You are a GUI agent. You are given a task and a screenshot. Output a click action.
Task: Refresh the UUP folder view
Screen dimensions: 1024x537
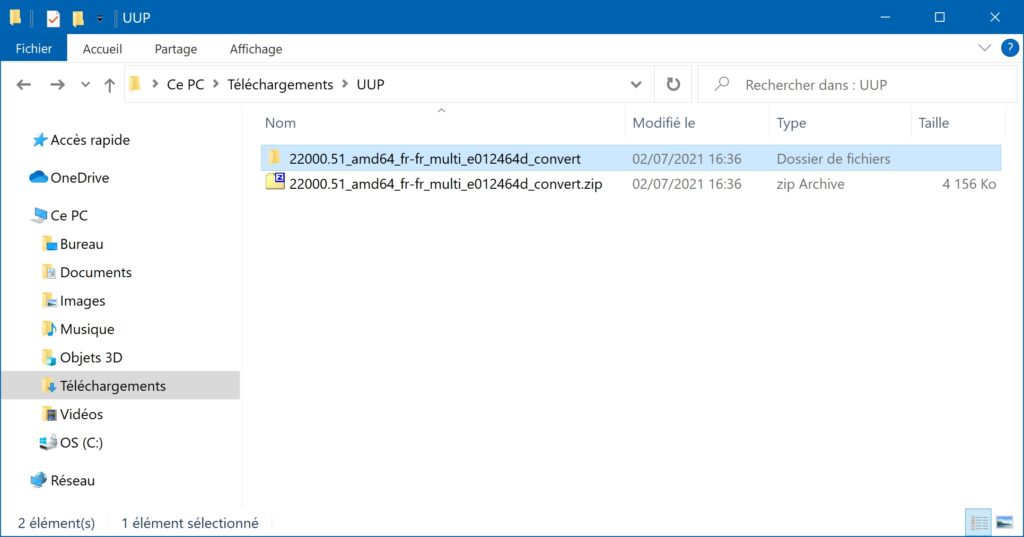[x=673, y=84]
